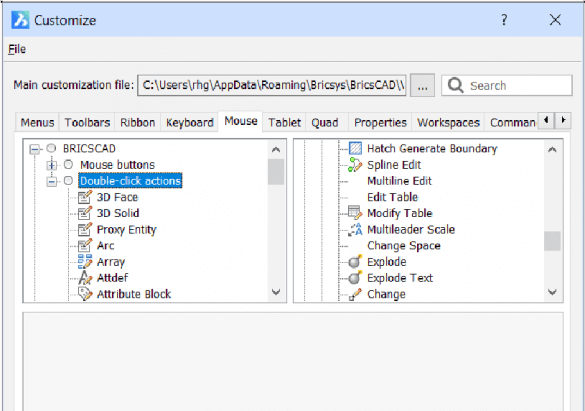Collapse the BRICSCAD root tree node
This screenshot has height=411, width=585.
coord(35,150)
